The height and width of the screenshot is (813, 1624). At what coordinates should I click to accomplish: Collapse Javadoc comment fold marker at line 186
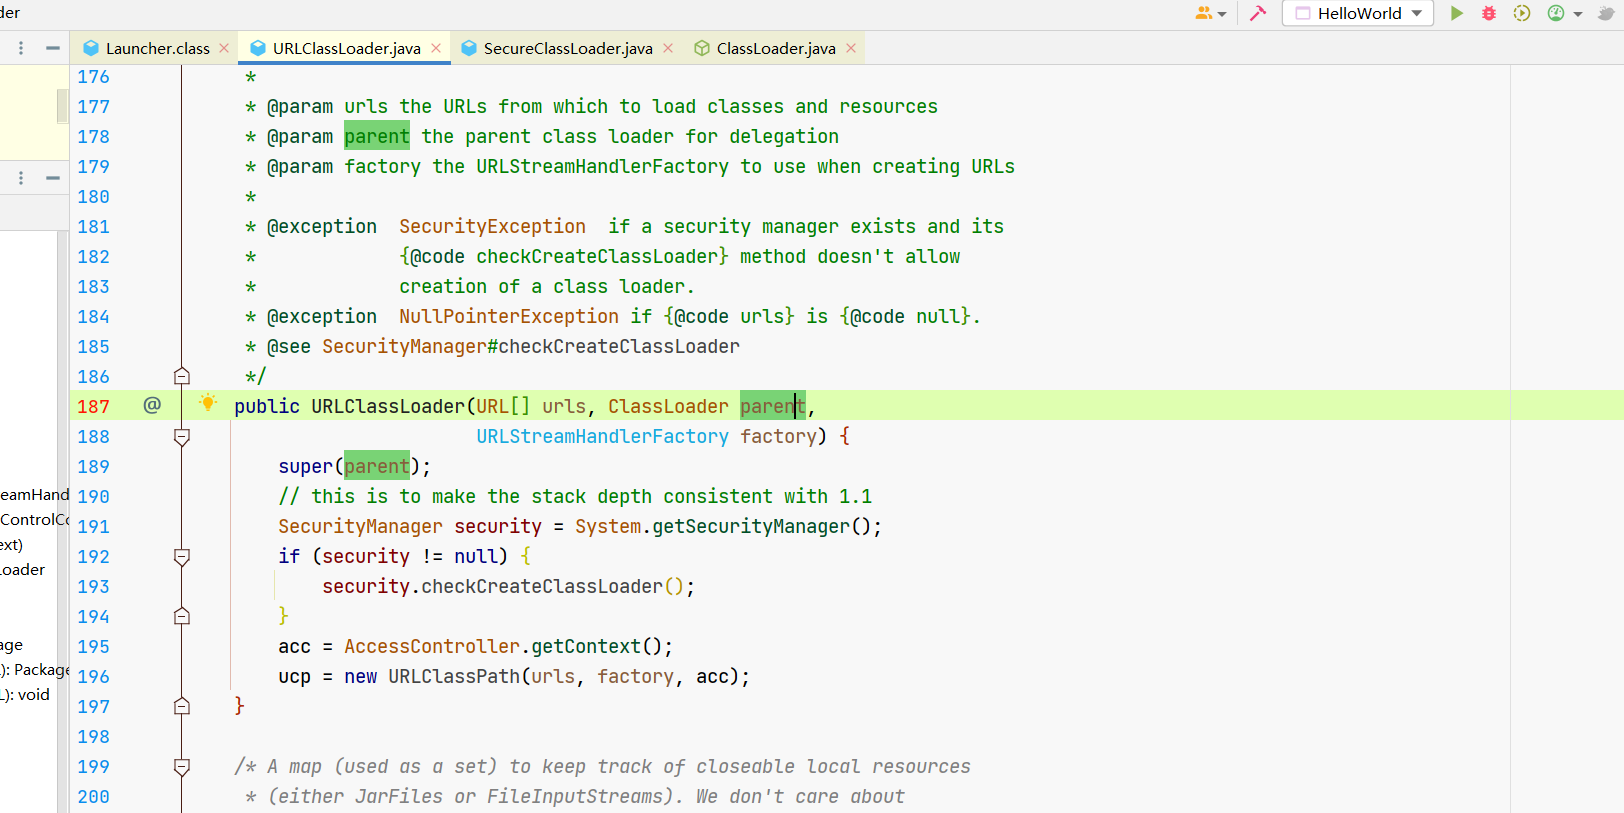coord(182,376)
